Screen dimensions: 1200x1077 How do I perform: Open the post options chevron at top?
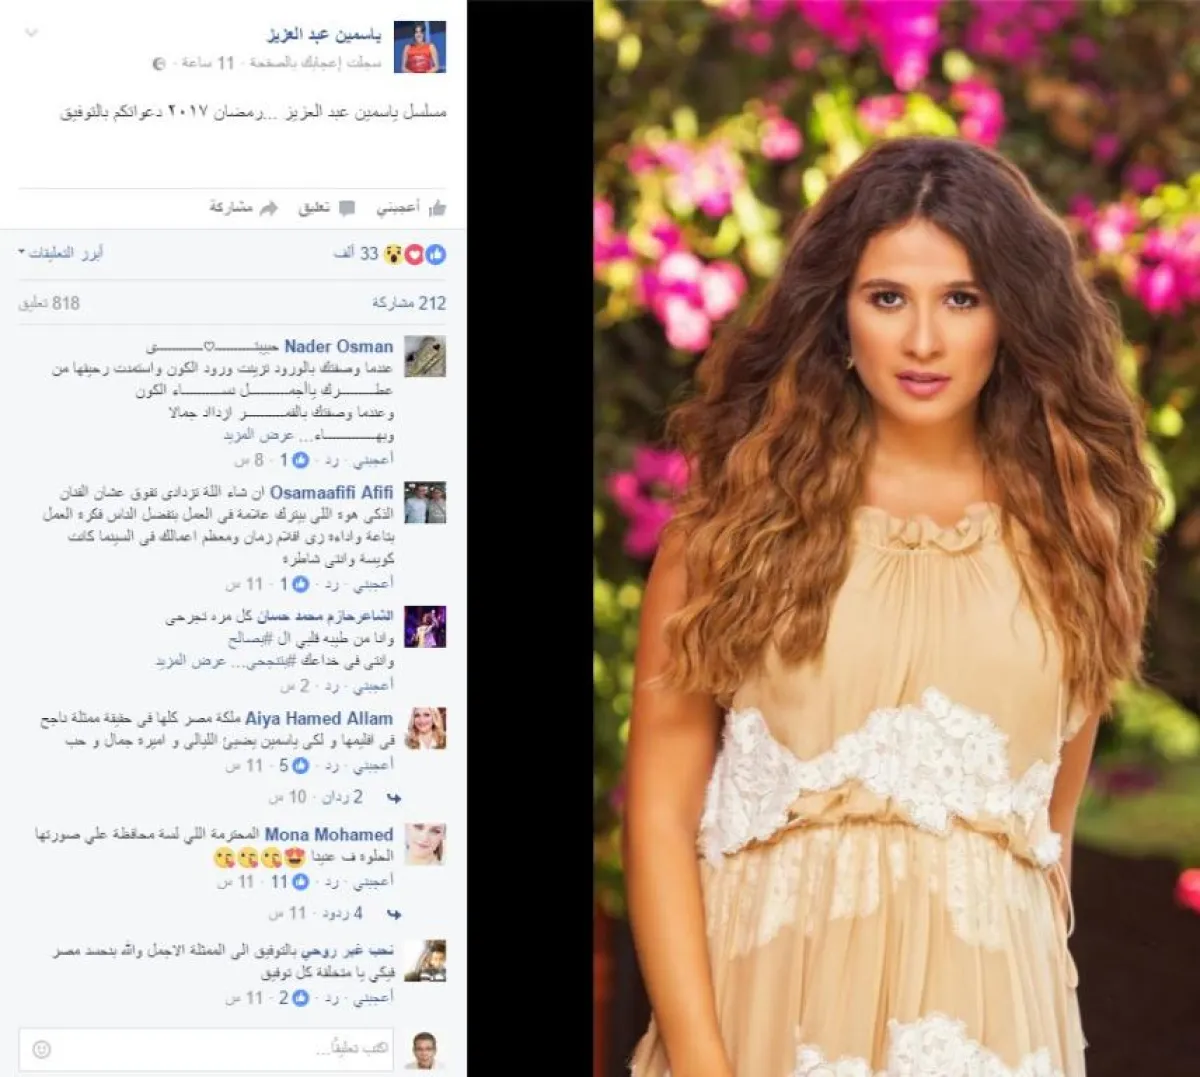point(31,33)
